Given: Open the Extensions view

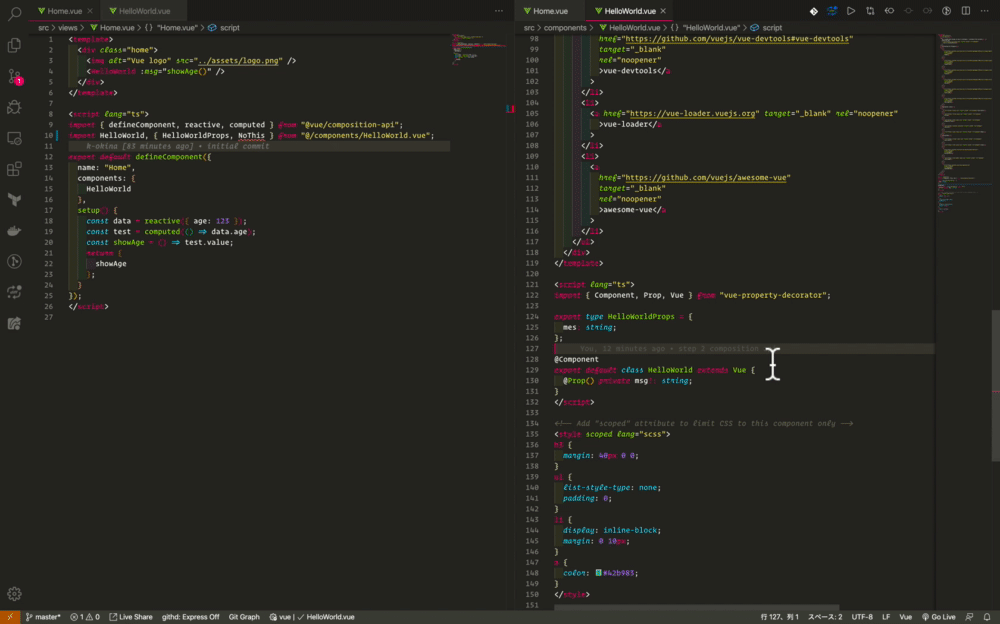Looking at the screenshot, I should [x=14, y=168].
